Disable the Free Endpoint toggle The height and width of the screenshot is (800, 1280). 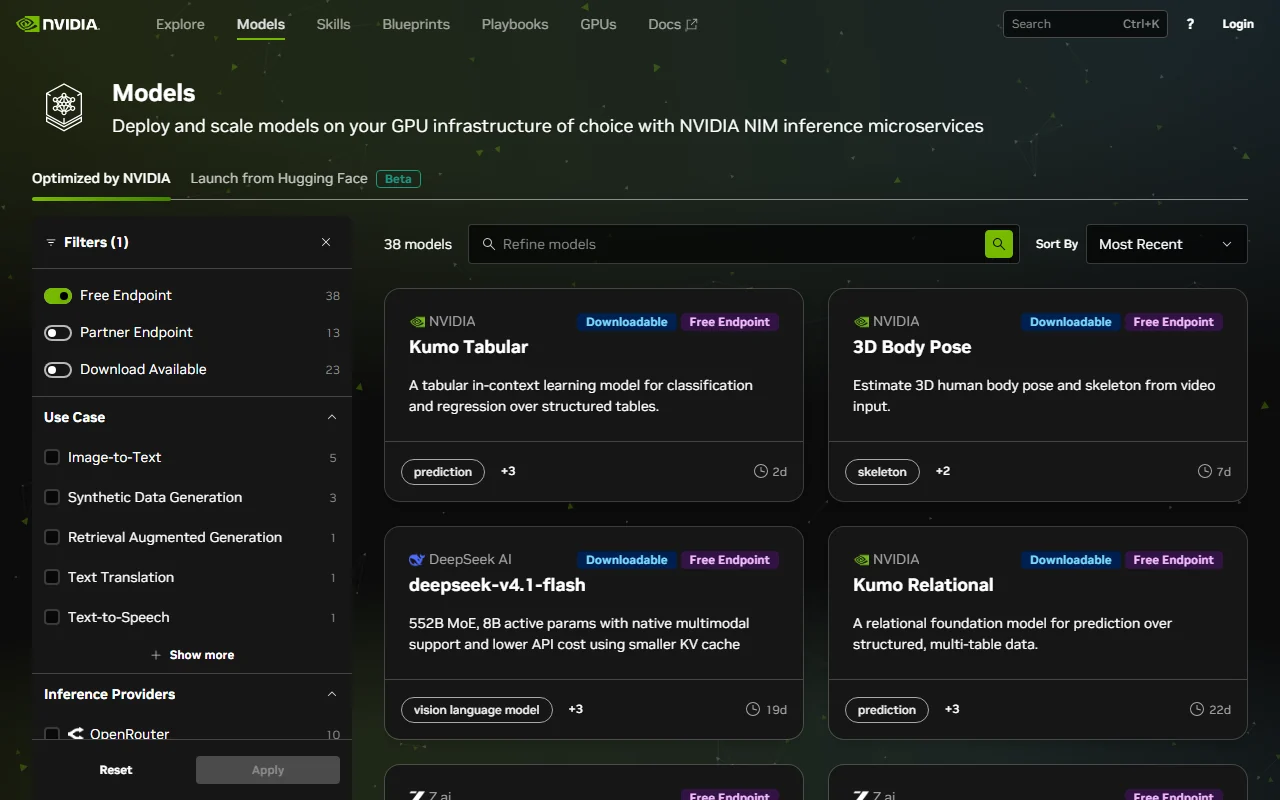[x=58, y=296]
